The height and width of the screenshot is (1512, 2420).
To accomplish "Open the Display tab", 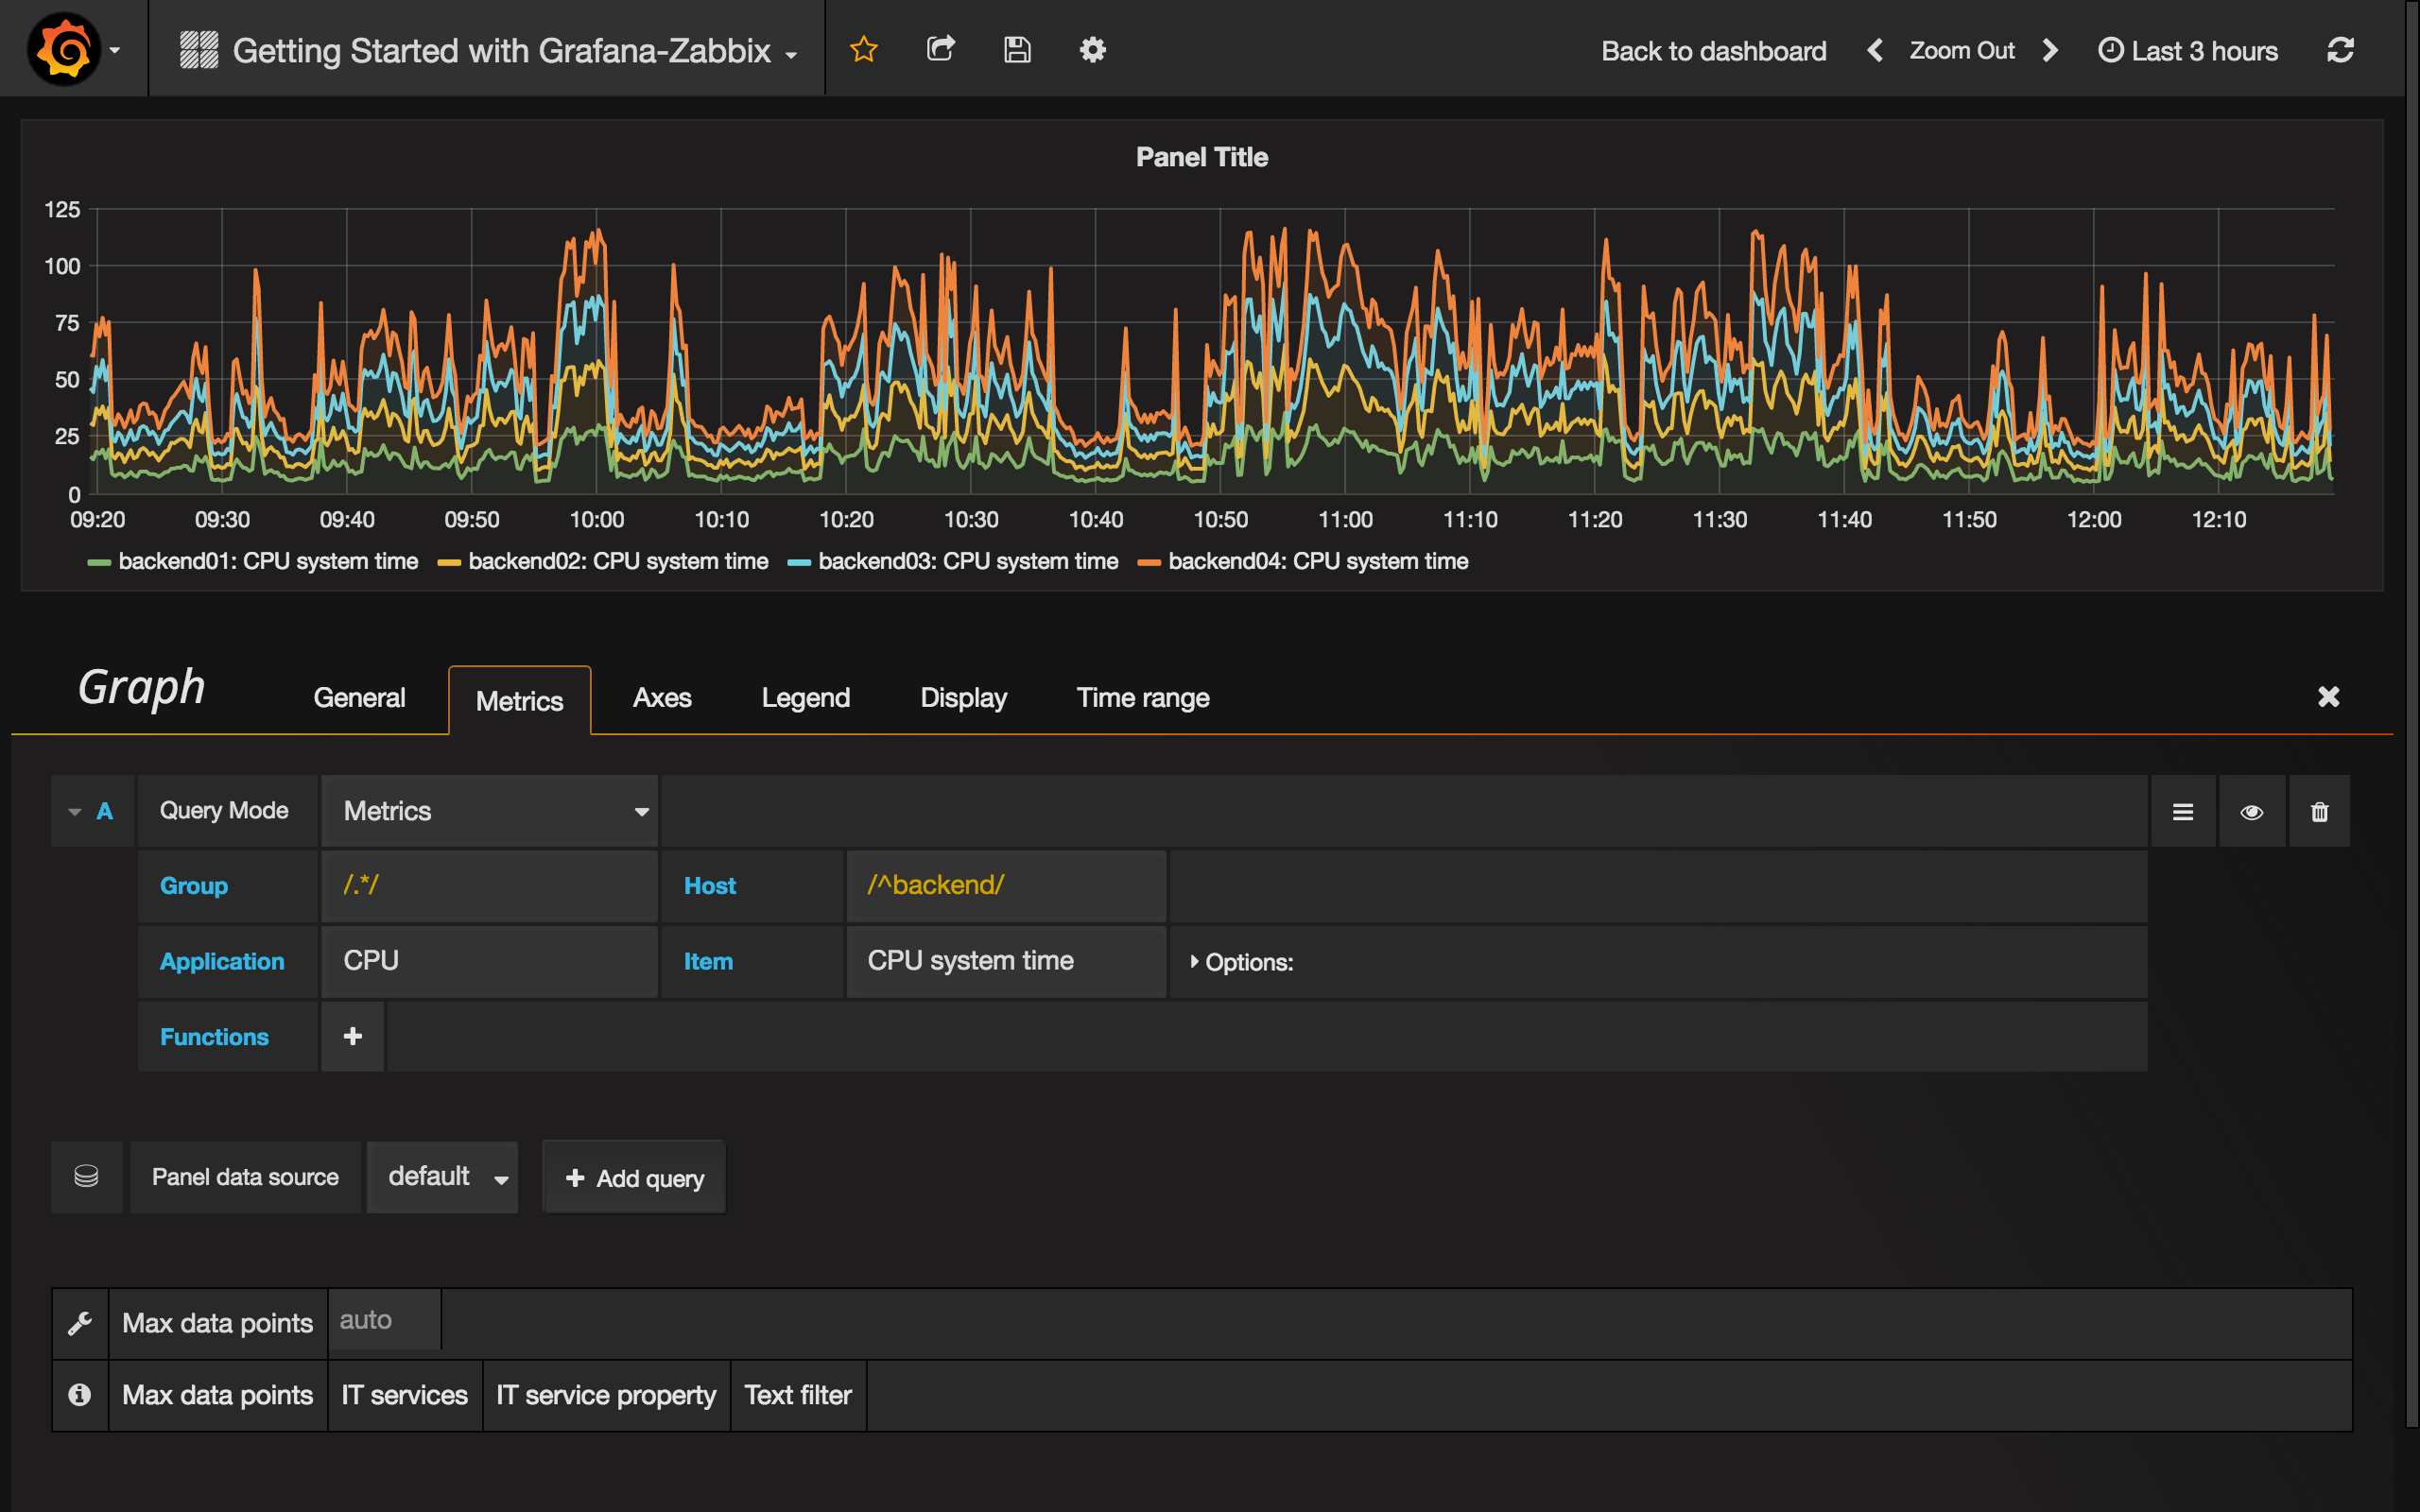I will [962, 698].
